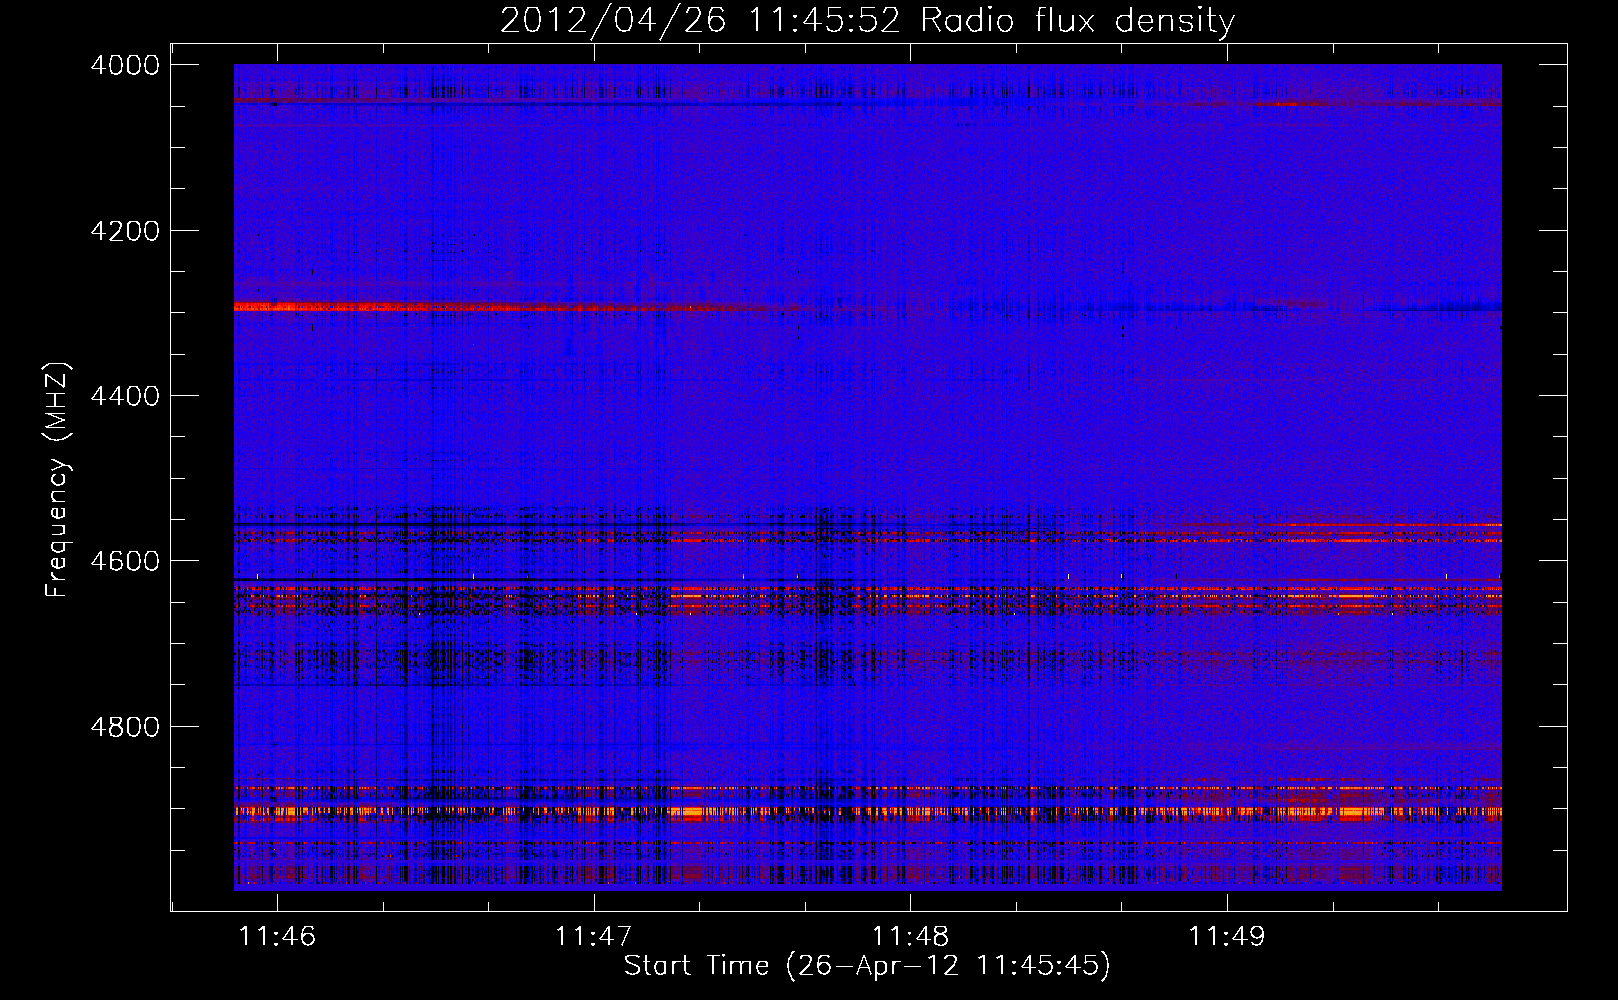Click the 4200 frequency axis label

click(125, 231)
